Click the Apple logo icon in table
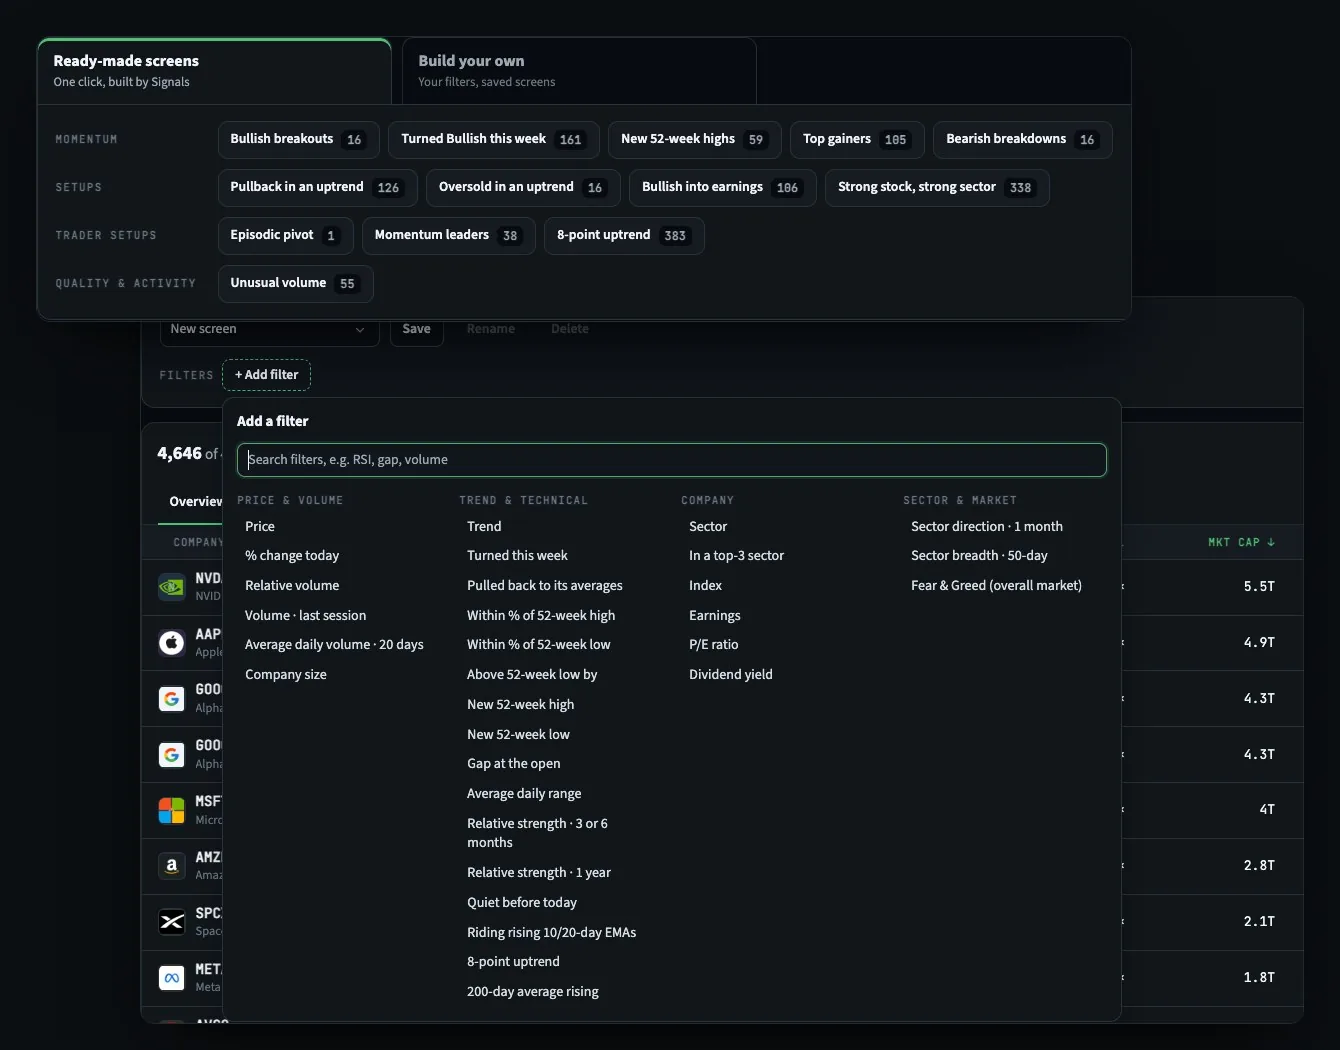This screenshot has width=1340, height=1050. pos(172,643)
